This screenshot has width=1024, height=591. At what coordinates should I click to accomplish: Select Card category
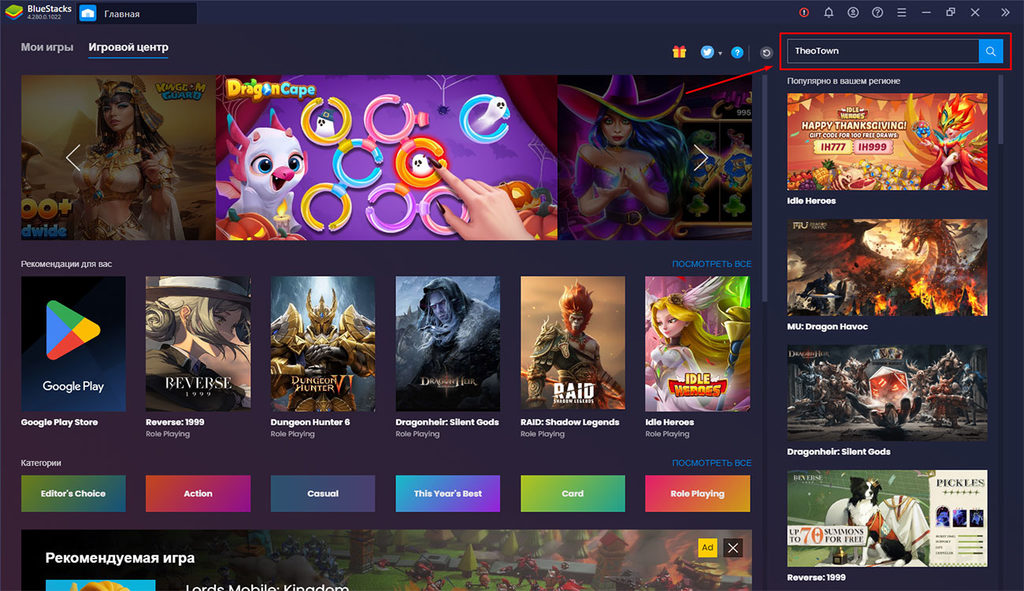coord(573,493)
